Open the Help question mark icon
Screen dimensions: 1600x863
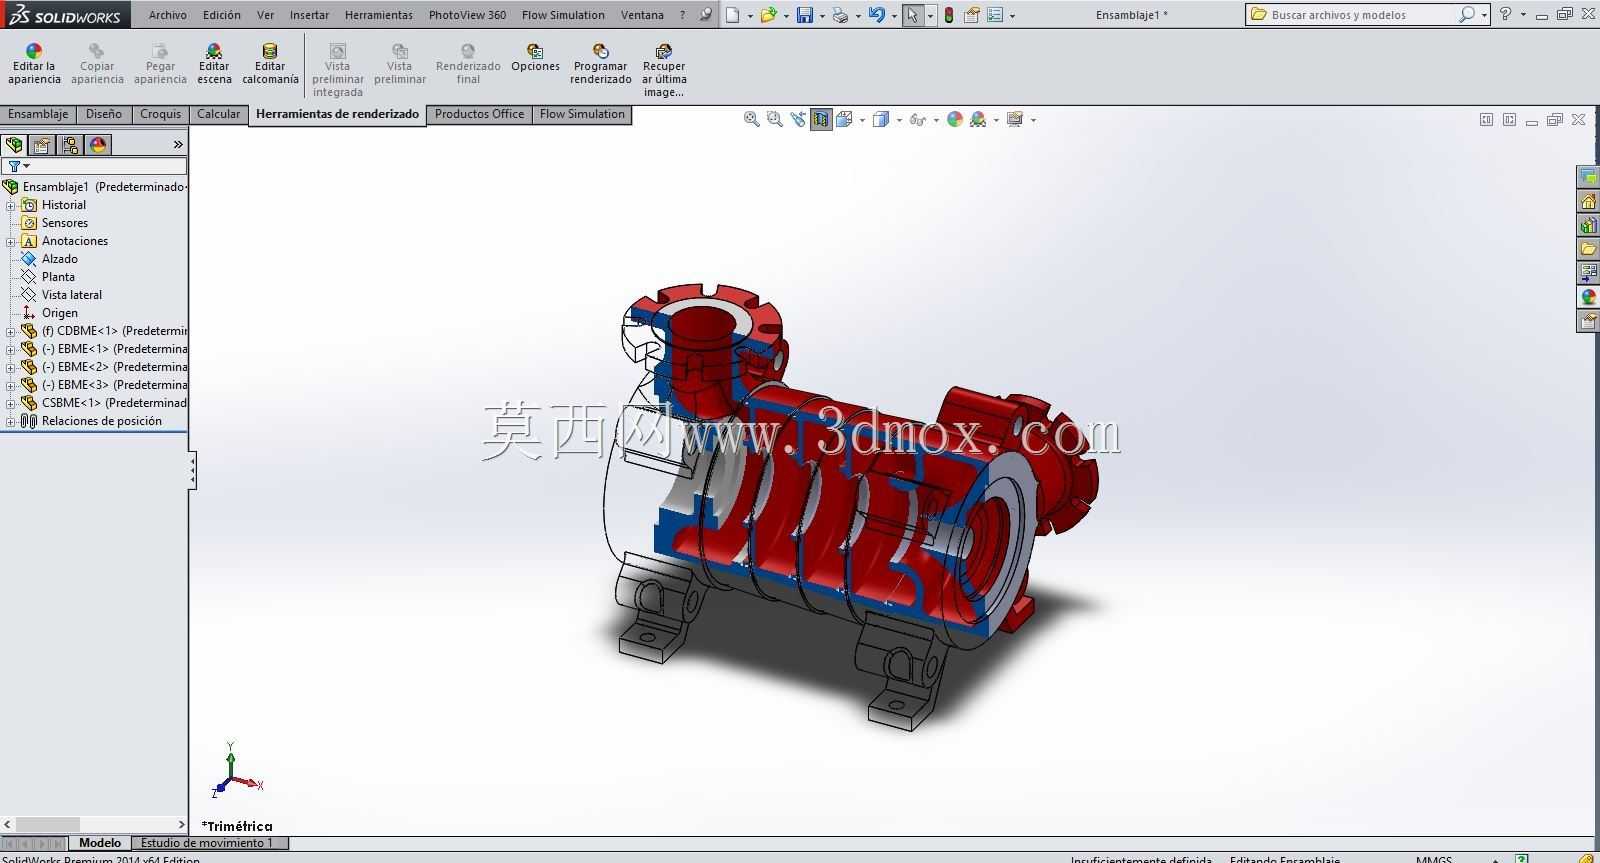[1506, 14]
